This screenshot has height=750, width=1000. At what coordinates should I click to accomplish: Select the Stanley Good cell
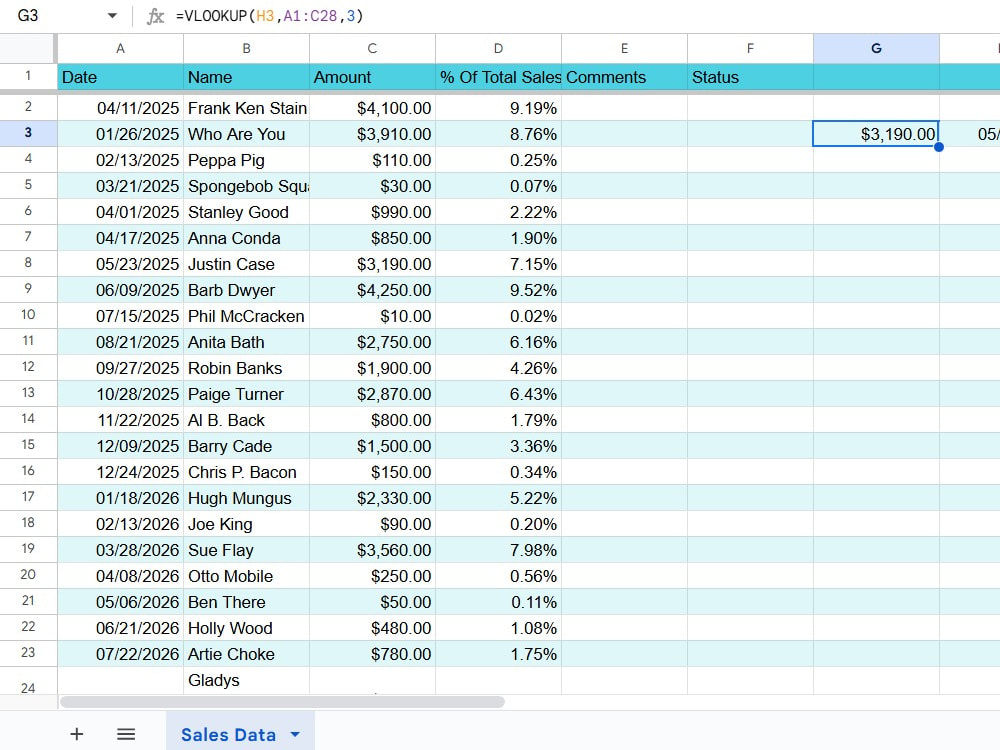coord(246,212)
